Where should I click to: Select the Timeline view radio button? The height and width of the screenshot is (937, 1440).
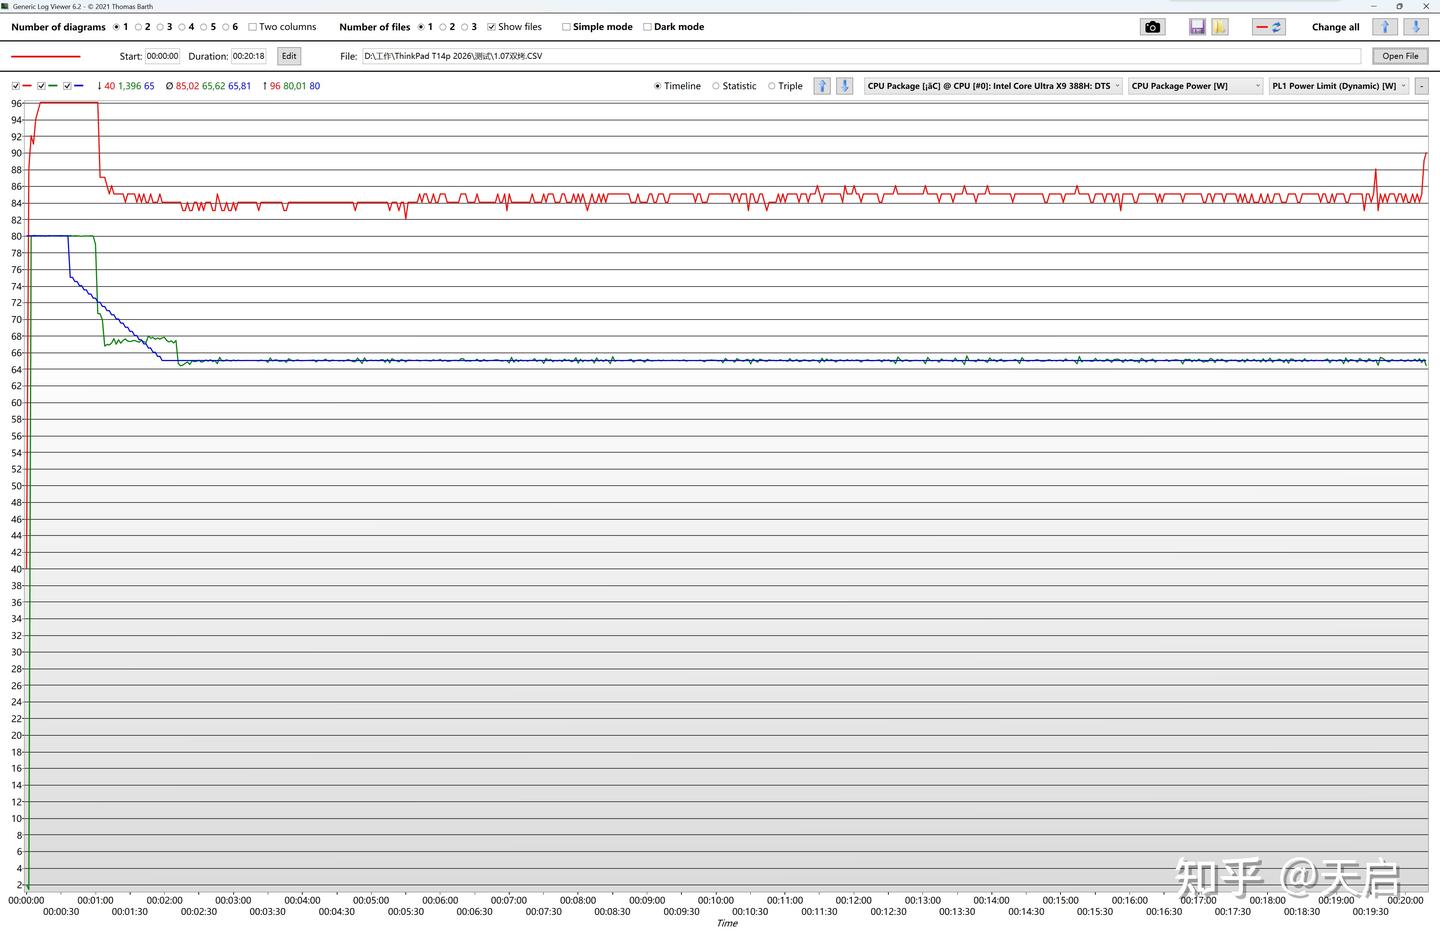(658, 86)
